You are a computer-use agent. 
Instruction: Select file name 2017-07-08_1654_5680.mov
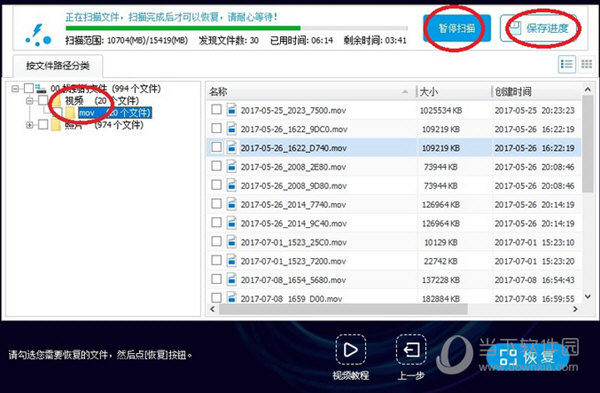point(293,280)
